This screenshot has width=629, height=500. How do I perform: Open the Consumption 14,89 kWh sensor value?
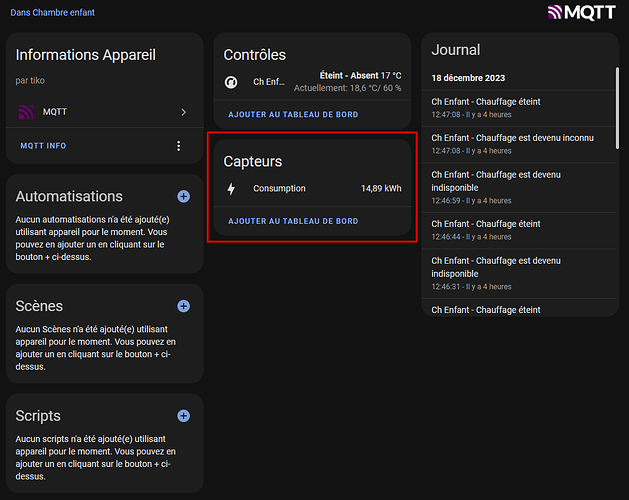coord(380,188)
